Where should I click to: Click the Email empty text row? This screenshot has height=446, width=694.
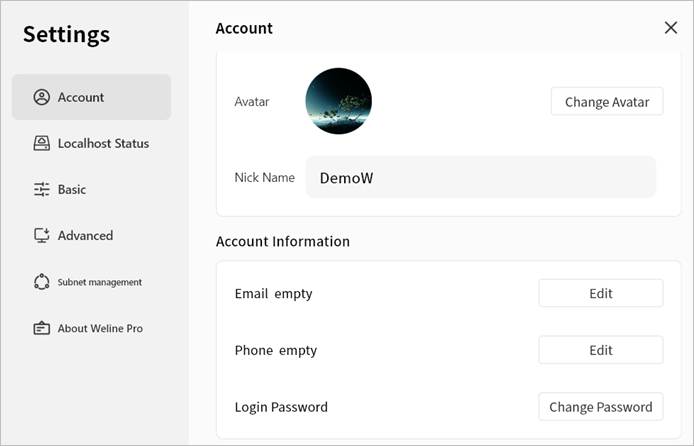coord(273,294)
